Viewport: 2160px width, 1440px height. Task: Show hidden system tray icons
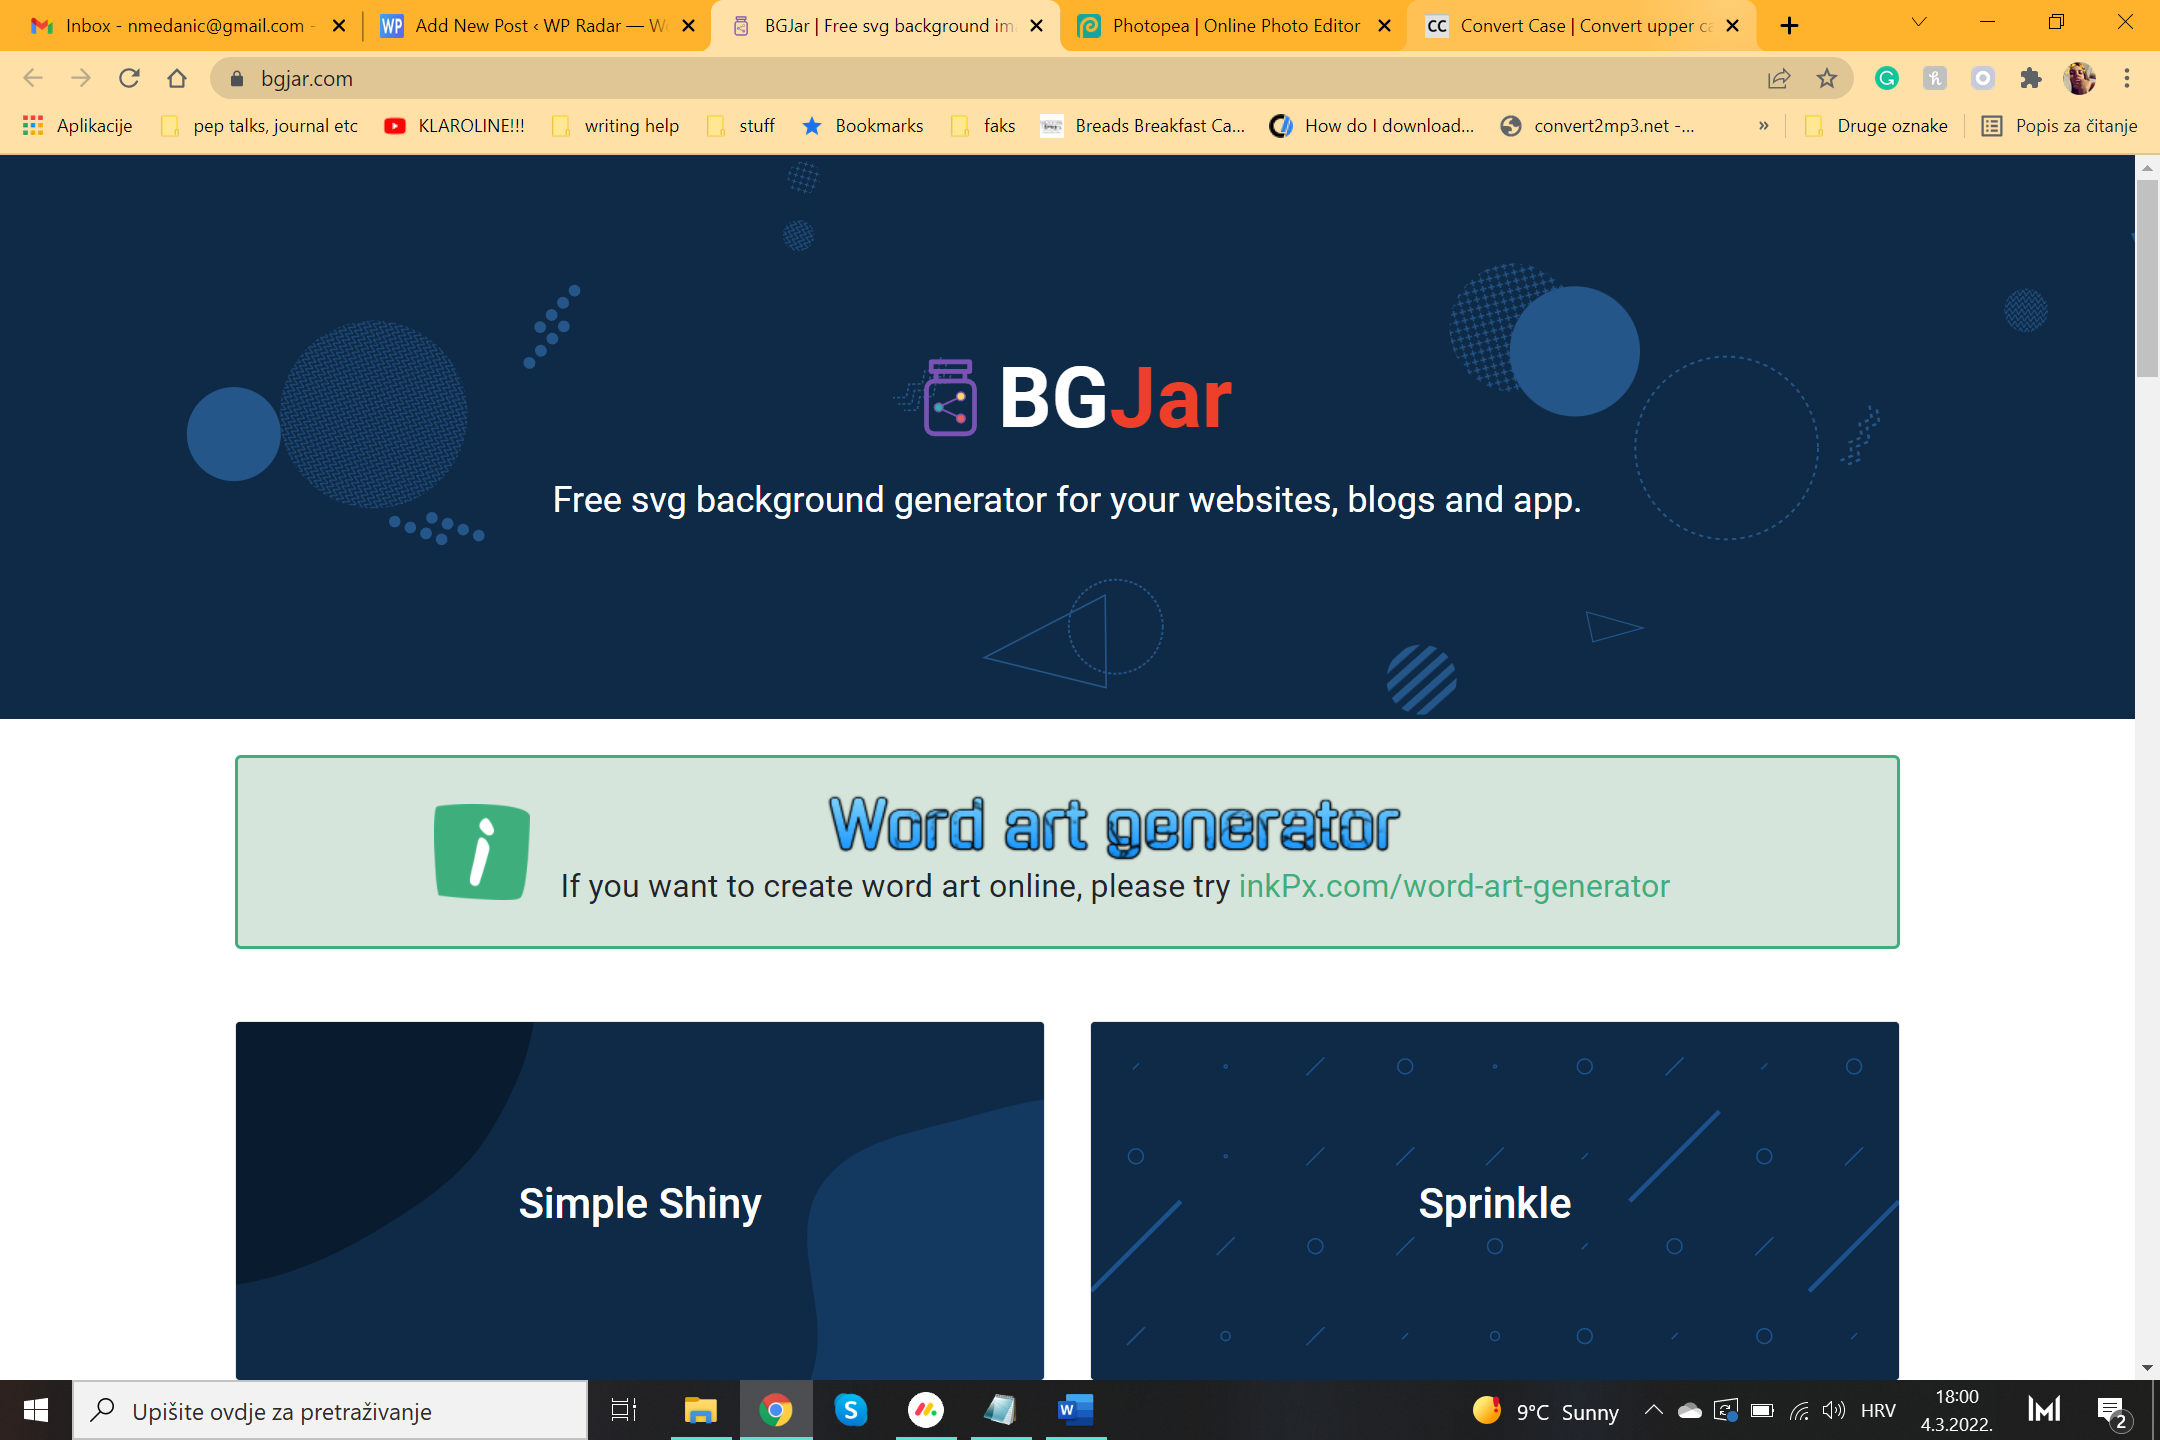point(1654,1411)
